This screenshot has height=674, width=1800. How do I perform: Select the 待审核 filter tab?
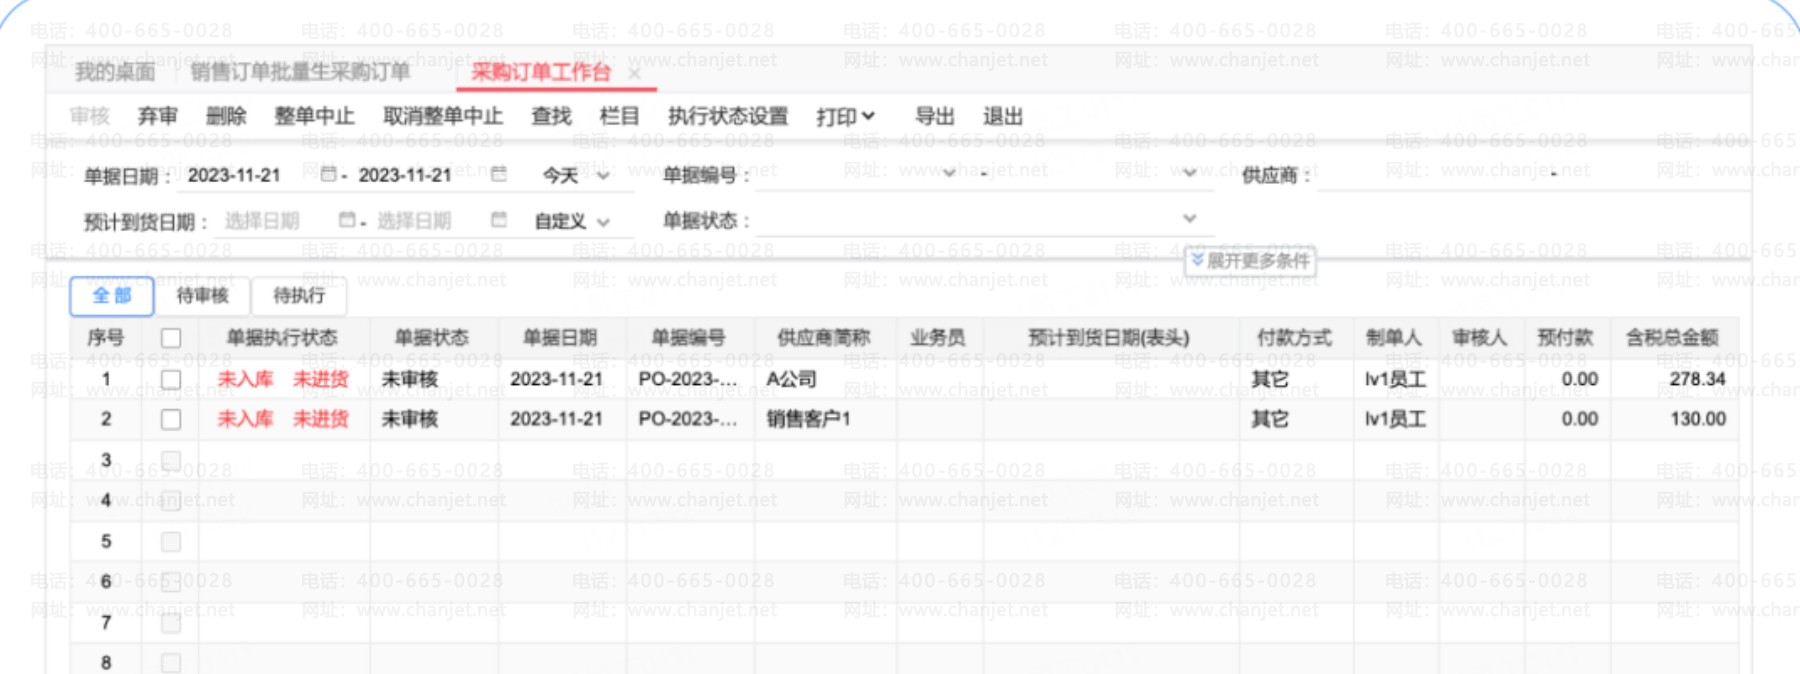pos(202,295)
